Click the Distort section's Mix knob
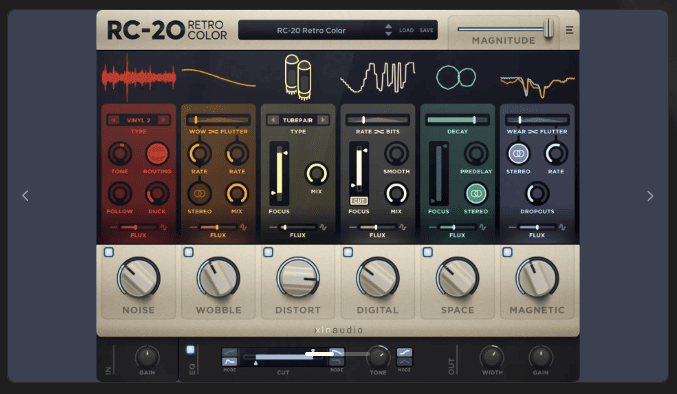Screen dimensions: 677x394 pos(316,173)
